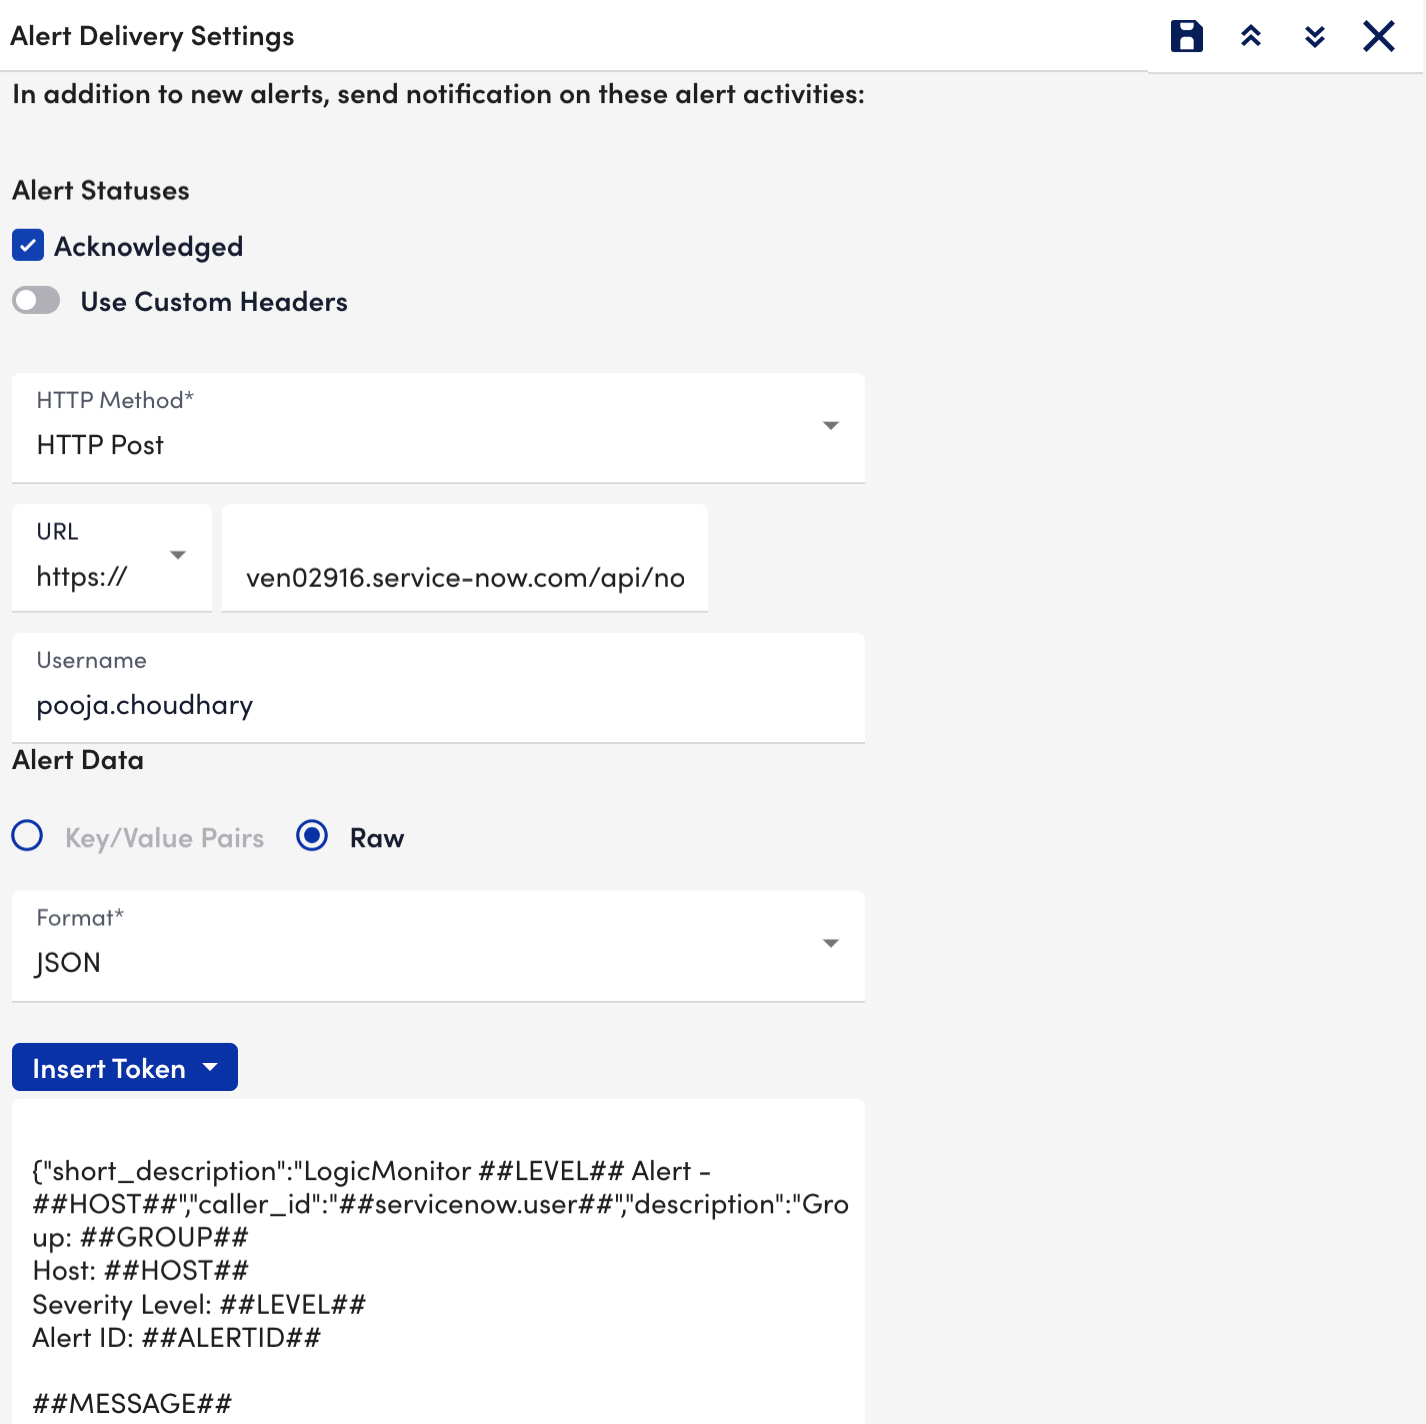This screenshot has width=1426, height=1424.
Task: Expand the Insert Token menu
Action: pyautogui.click(x=210, y=1067)
